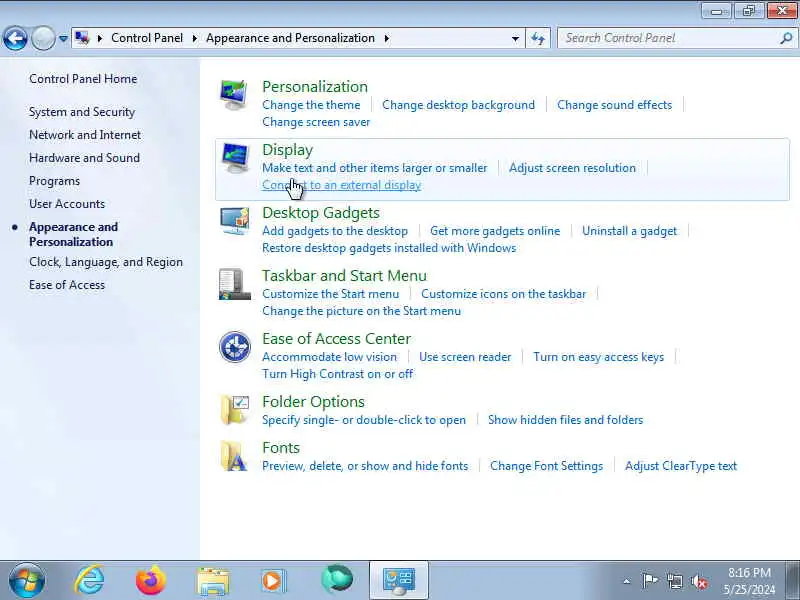The image size is (800, 600).
Task: Click Customize icons on the taskbar
Action: click(504, 294)
